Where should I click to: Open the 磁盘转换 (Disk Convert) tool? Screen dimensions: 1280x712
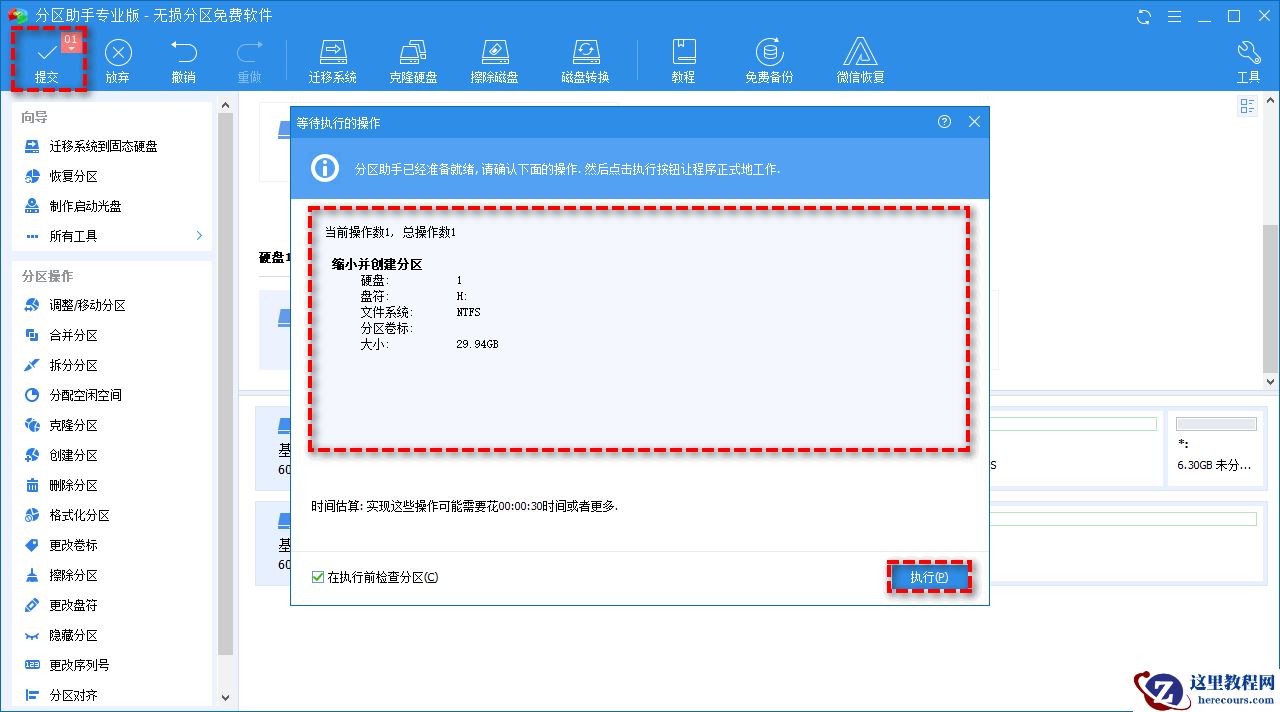click(x=585, y=58)
